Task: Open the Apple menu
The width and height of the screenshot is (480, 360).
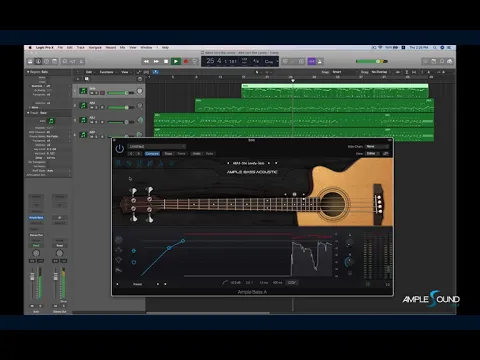Action: click(x=30, y=48)
